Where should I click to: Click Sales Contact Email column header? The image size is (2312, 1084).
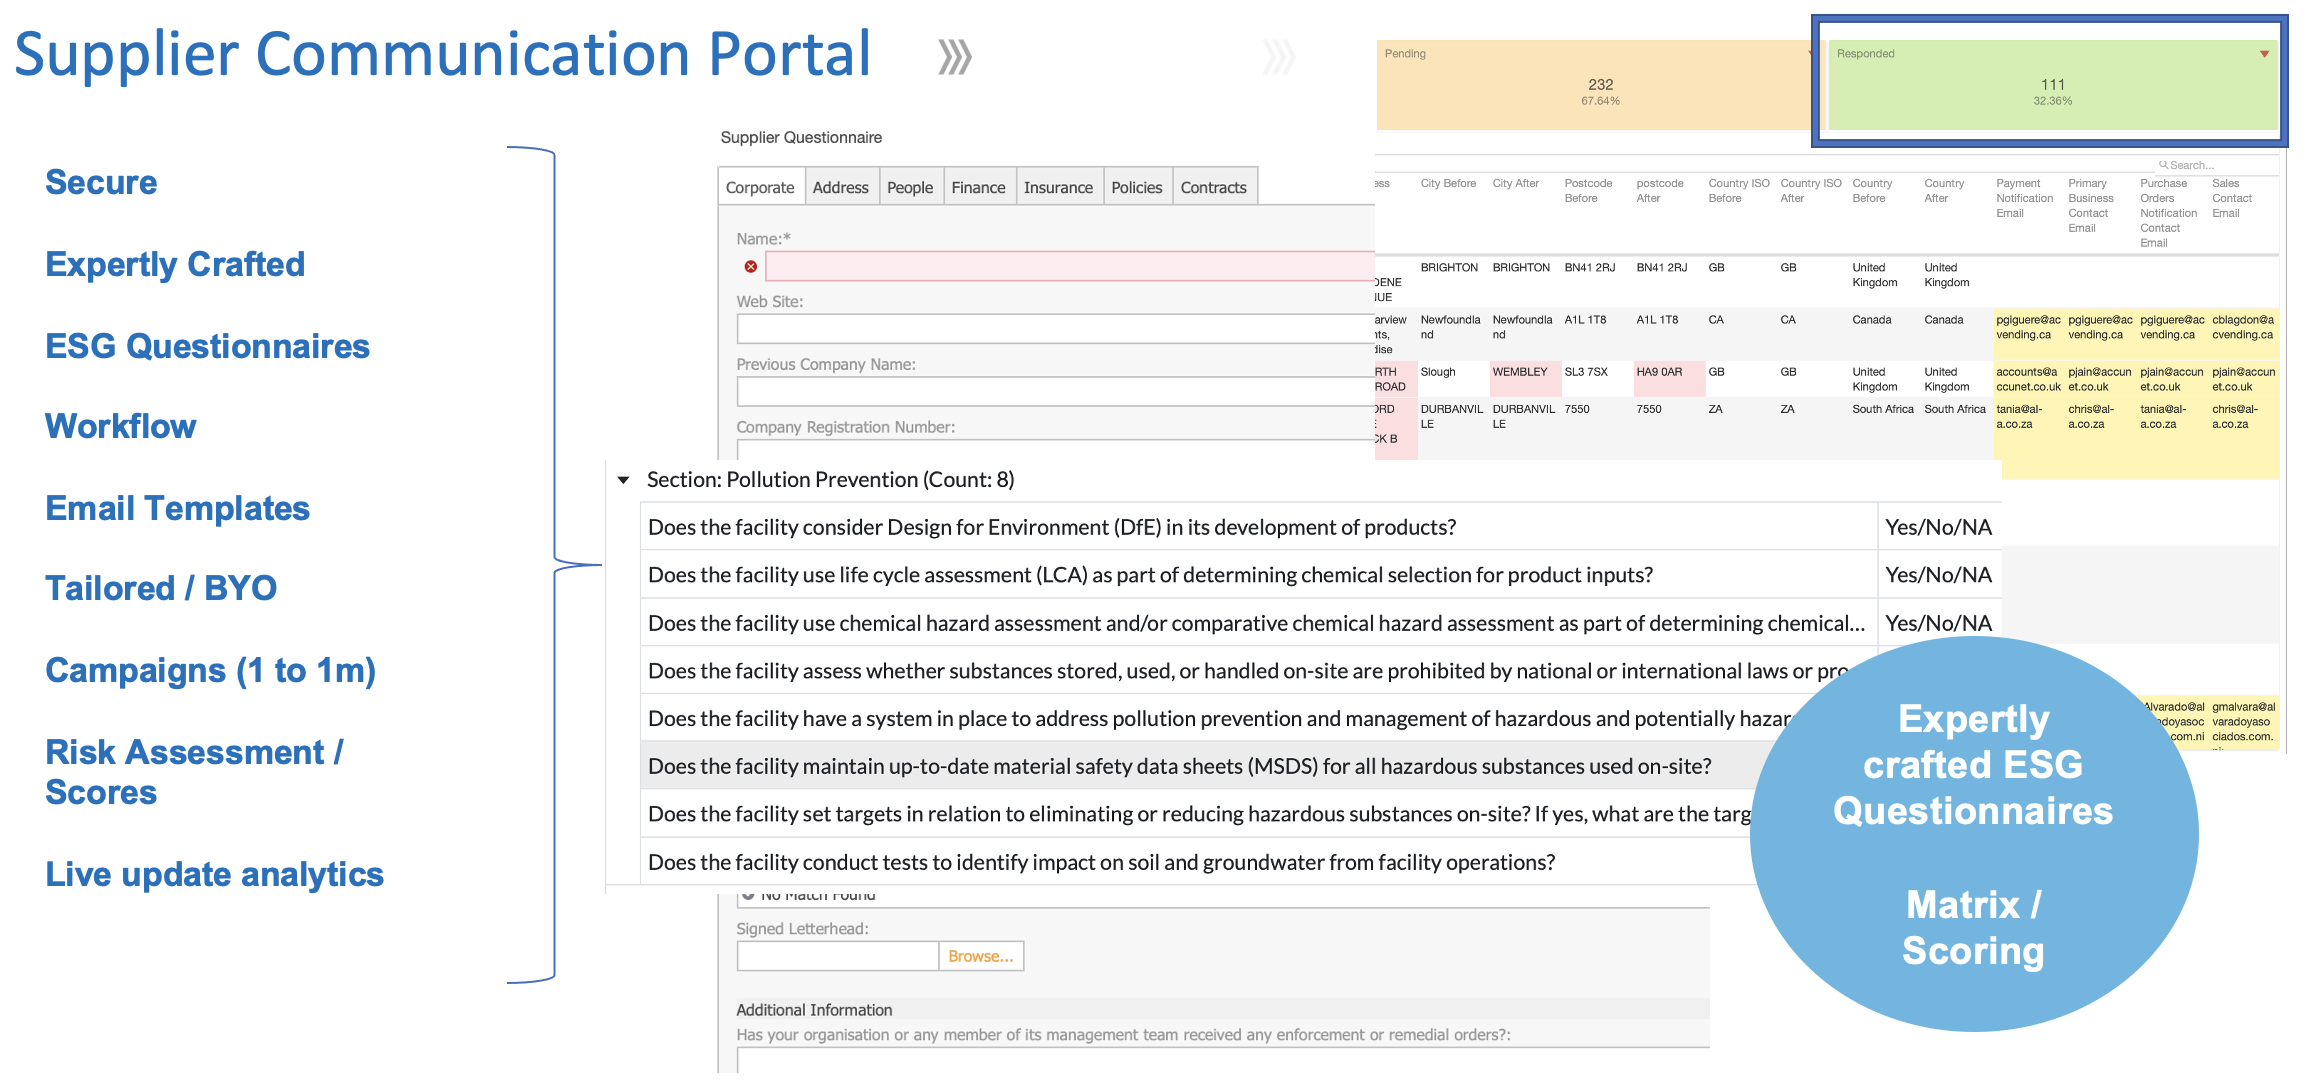[x=2232, y=198]
